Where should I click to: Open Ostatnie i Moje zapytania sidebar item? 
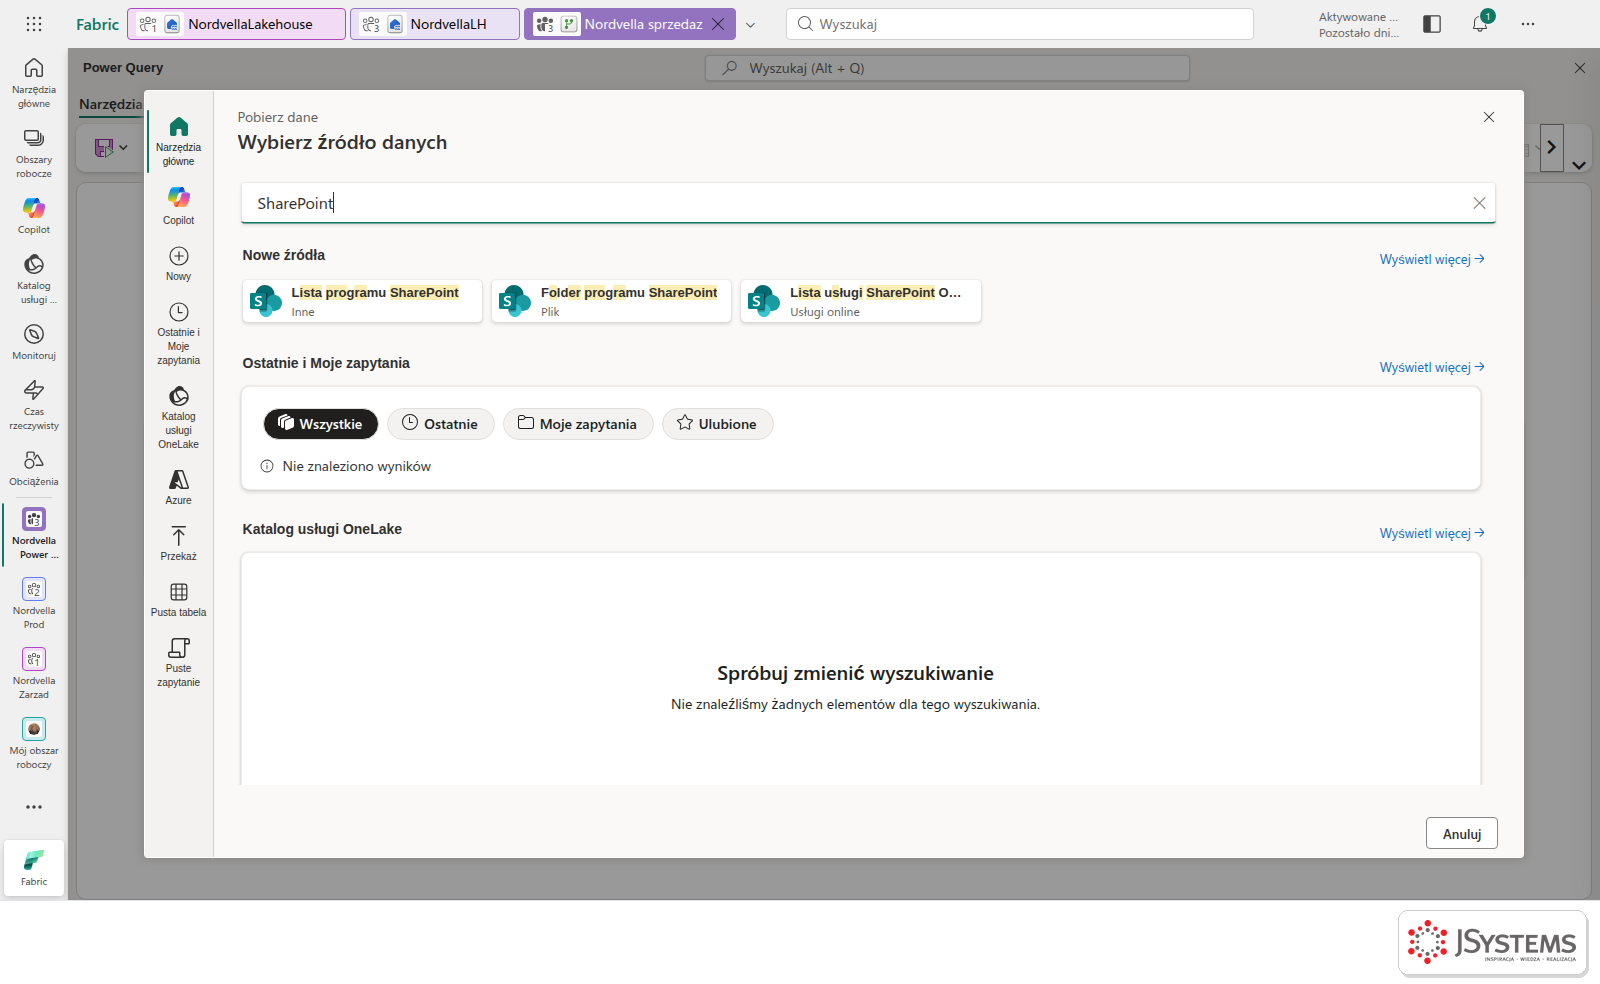click(179, 334)
